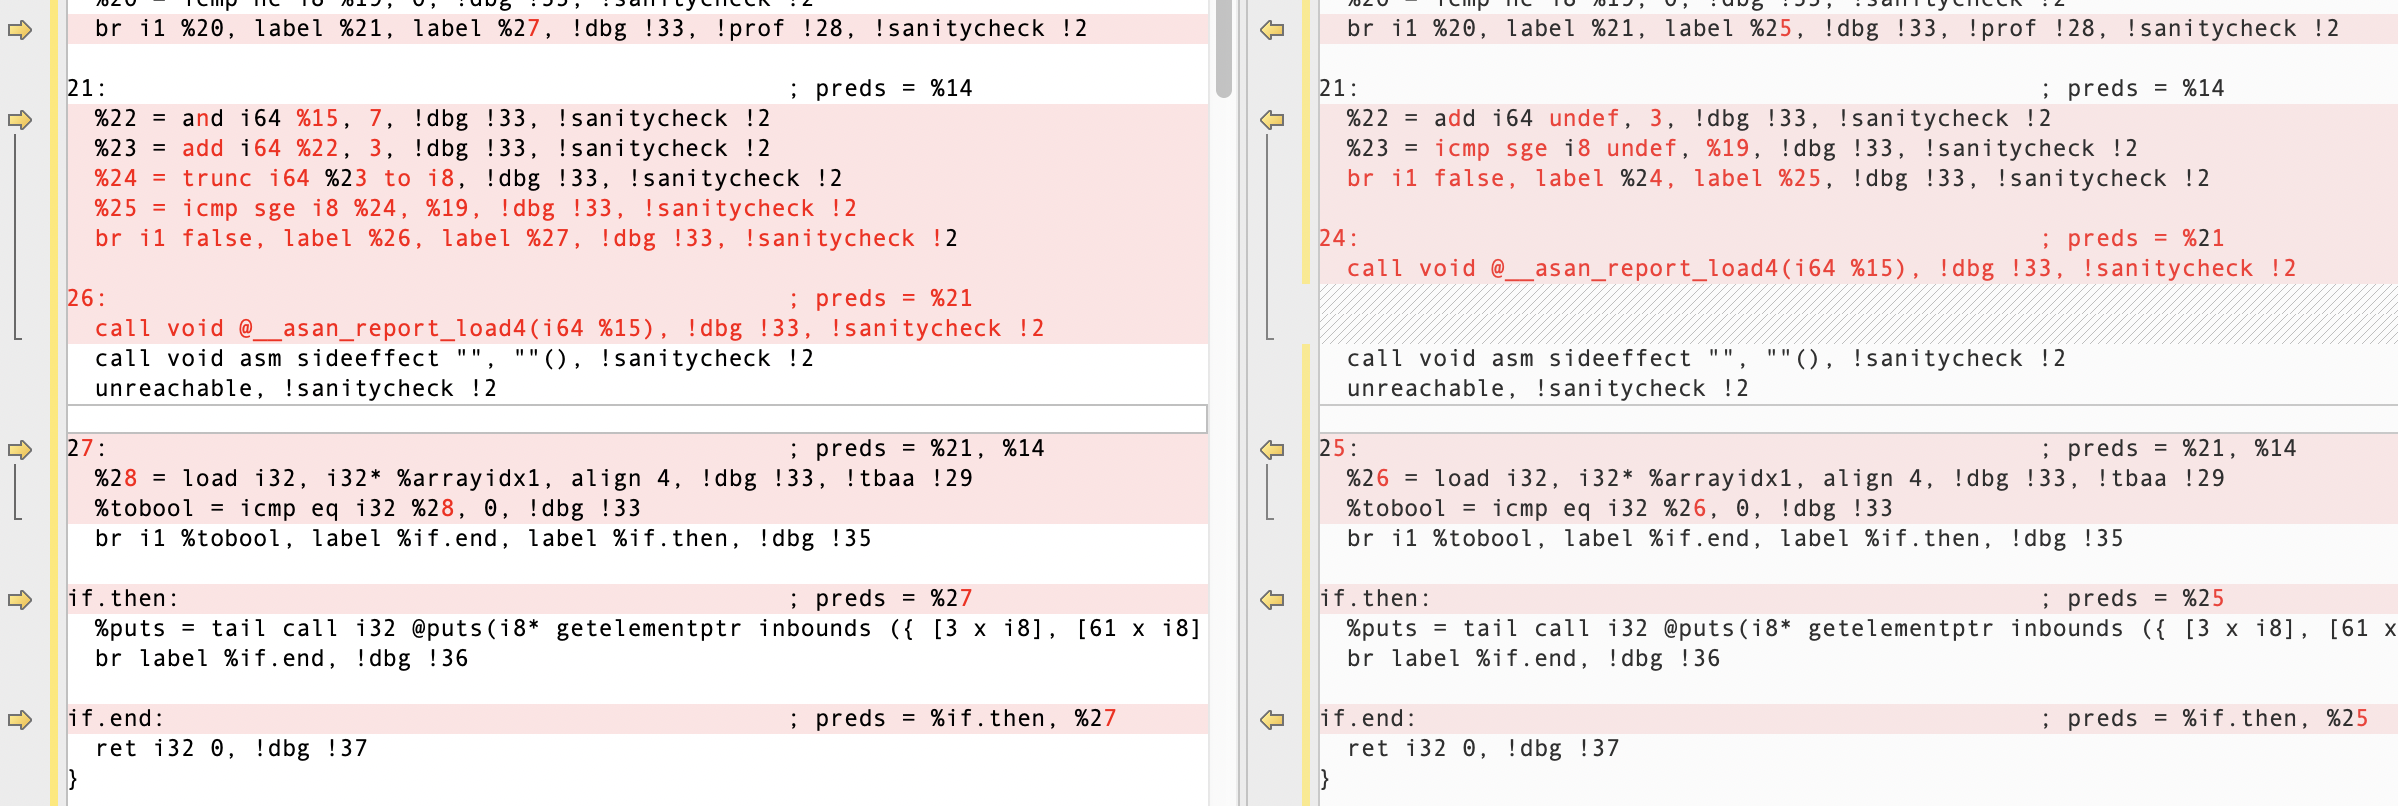Click '; preds = %14' comment in left pane
Image resolution: width=2398 pixels, height=806 pixels.
pyautogui.click(x=881, y=89)
